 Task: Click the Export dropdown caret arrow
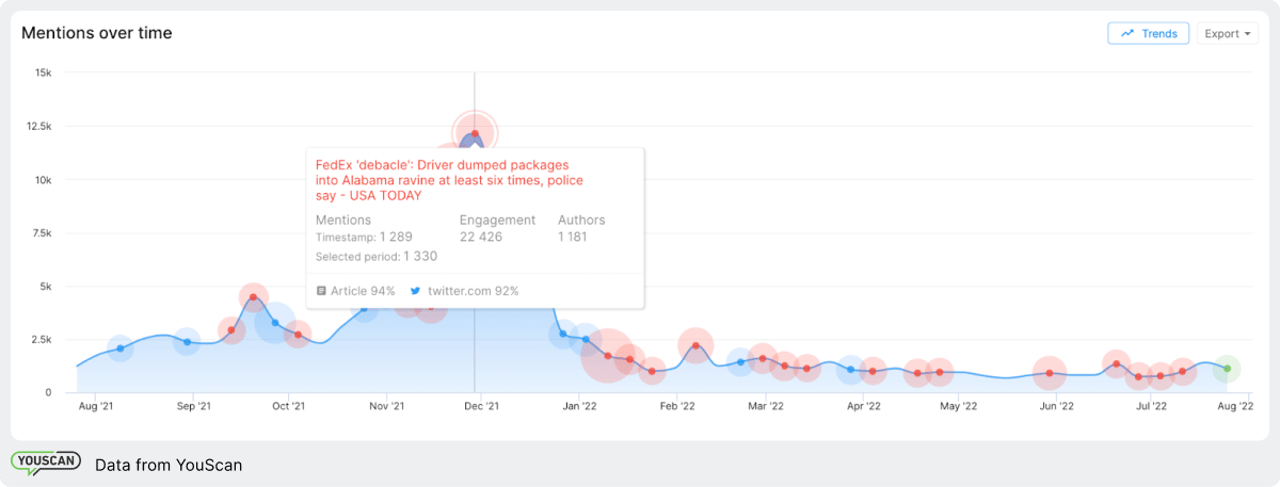[x=1249, y=34]
